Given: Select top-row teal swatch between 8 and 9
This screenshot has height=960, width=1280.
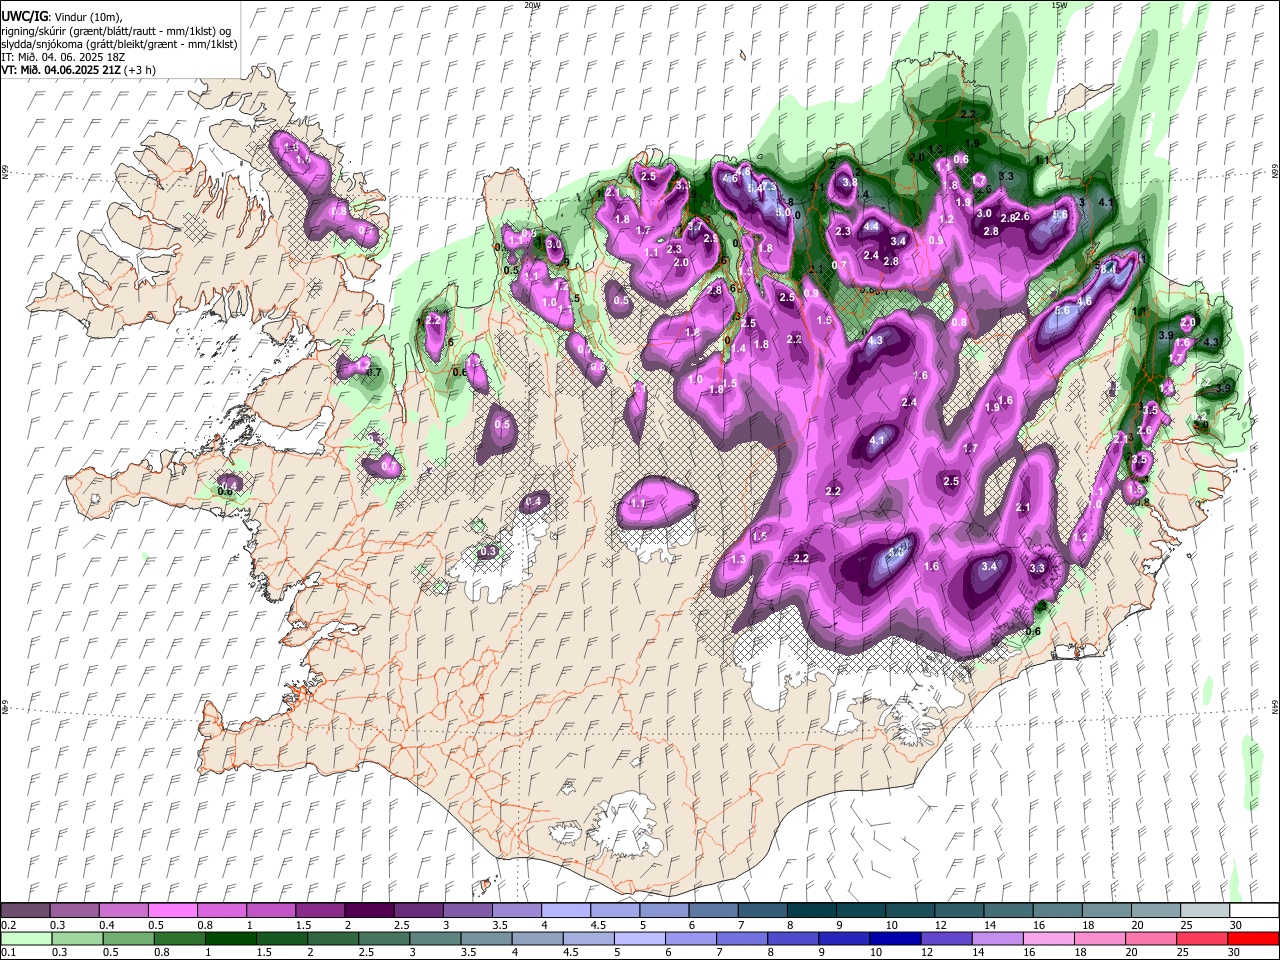Looking at the screenshot, I should coord(811,911).
